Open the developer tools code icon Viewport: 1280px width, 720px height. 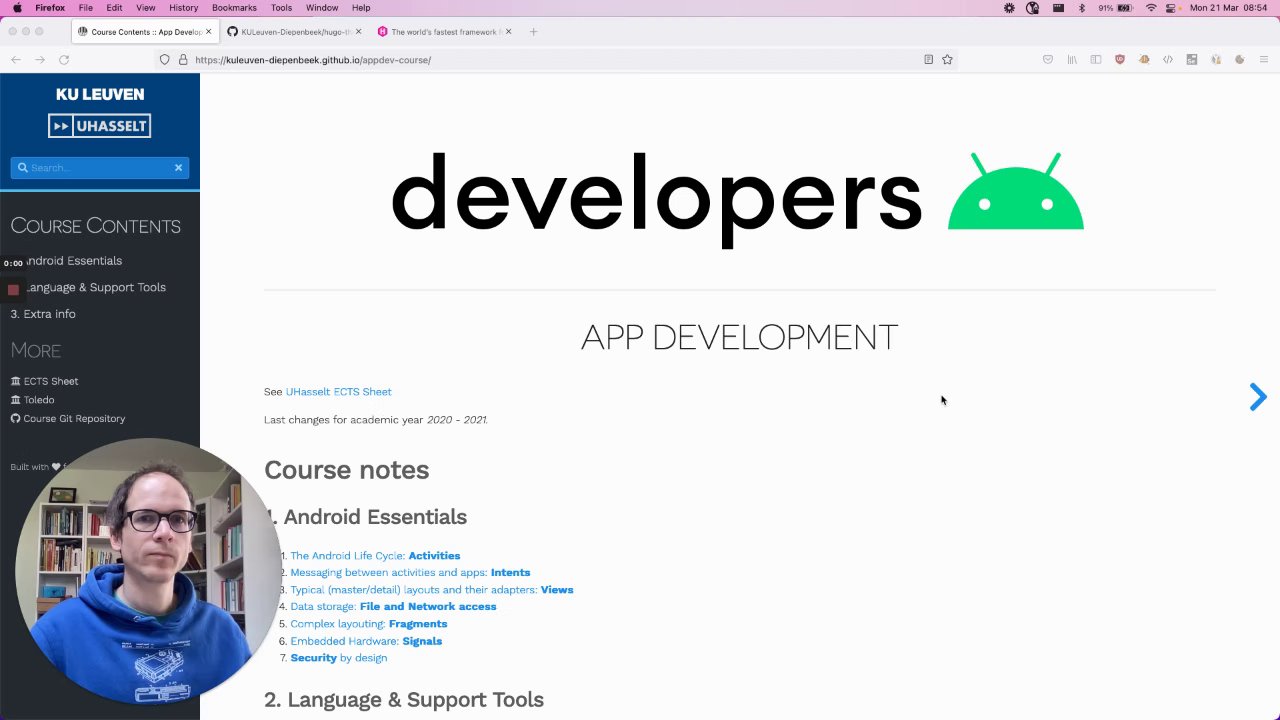point(1168,60)
